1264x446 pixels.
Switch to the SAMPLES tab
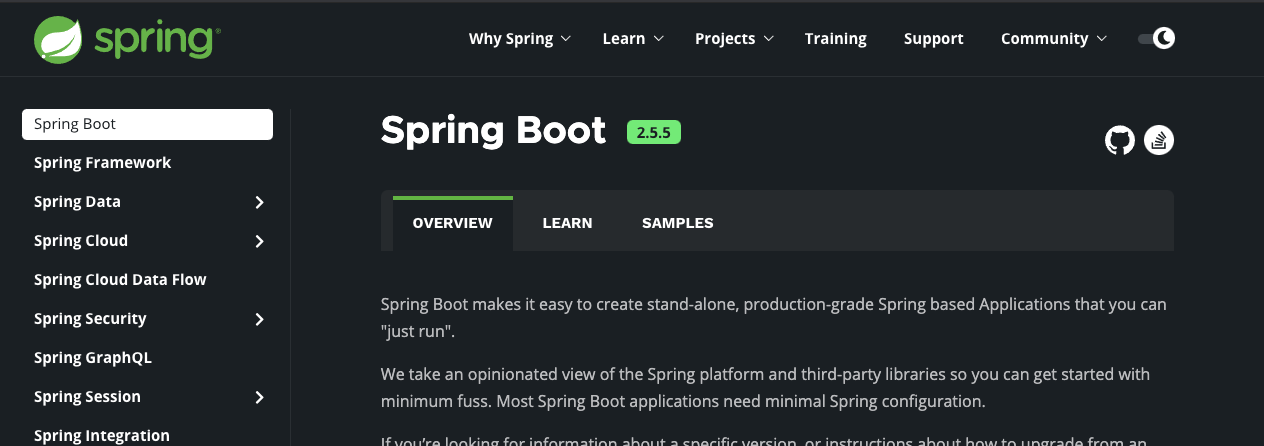point(678,223)
